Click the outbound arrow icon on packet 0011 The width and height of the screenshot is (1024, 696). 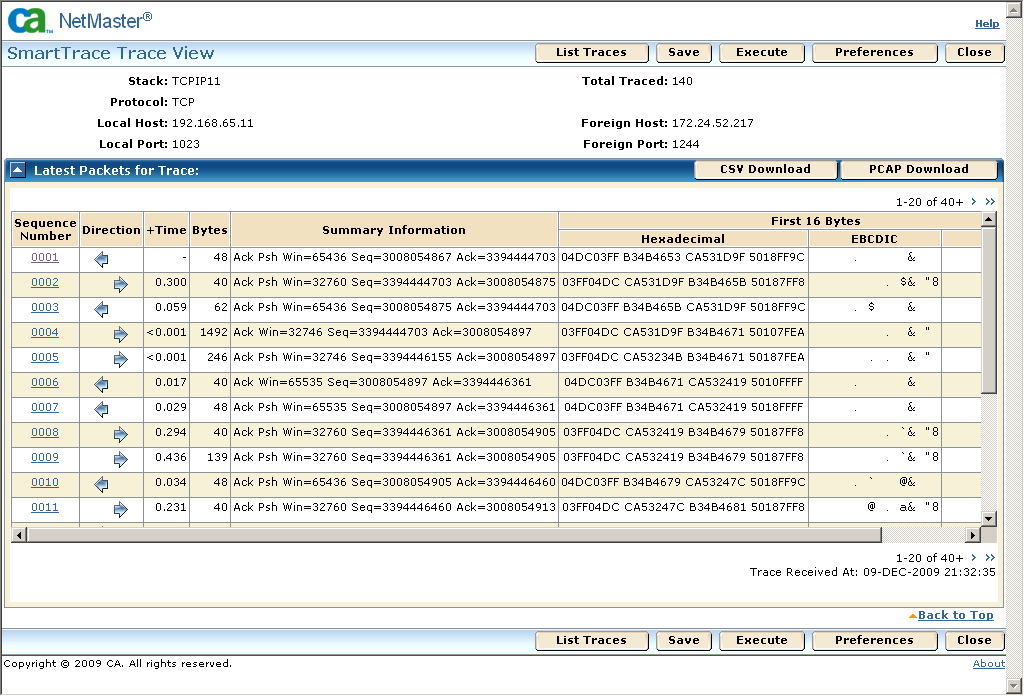pos(122,509)
